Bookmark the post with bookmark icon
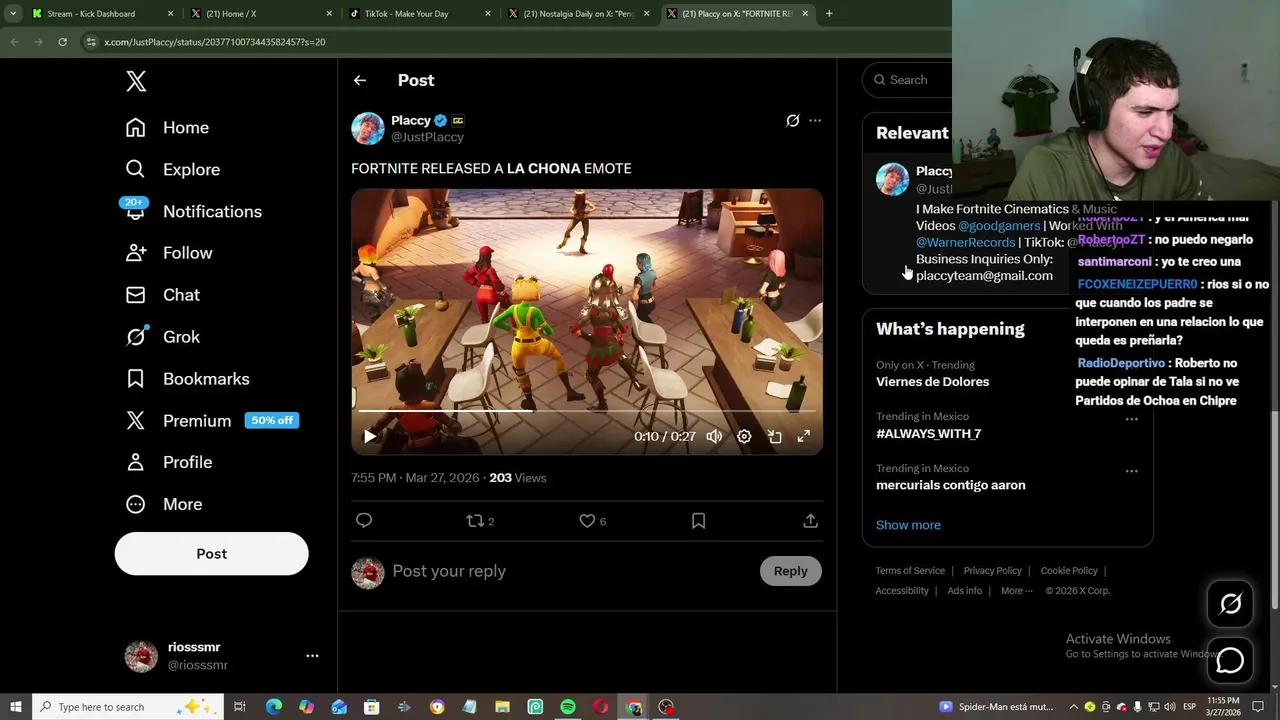The width and height of the screenshot is (1280, 720). coord(698,521)
